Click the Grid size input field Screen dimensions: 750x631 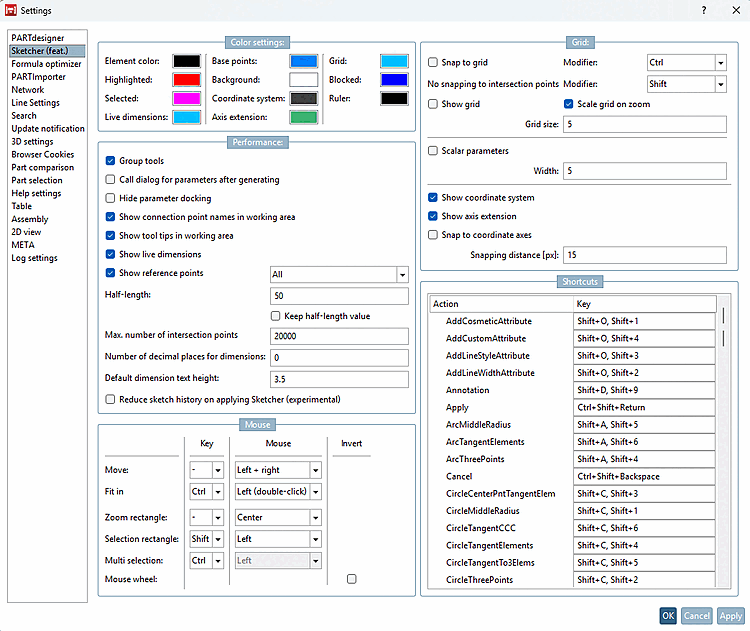coord(645,124)
